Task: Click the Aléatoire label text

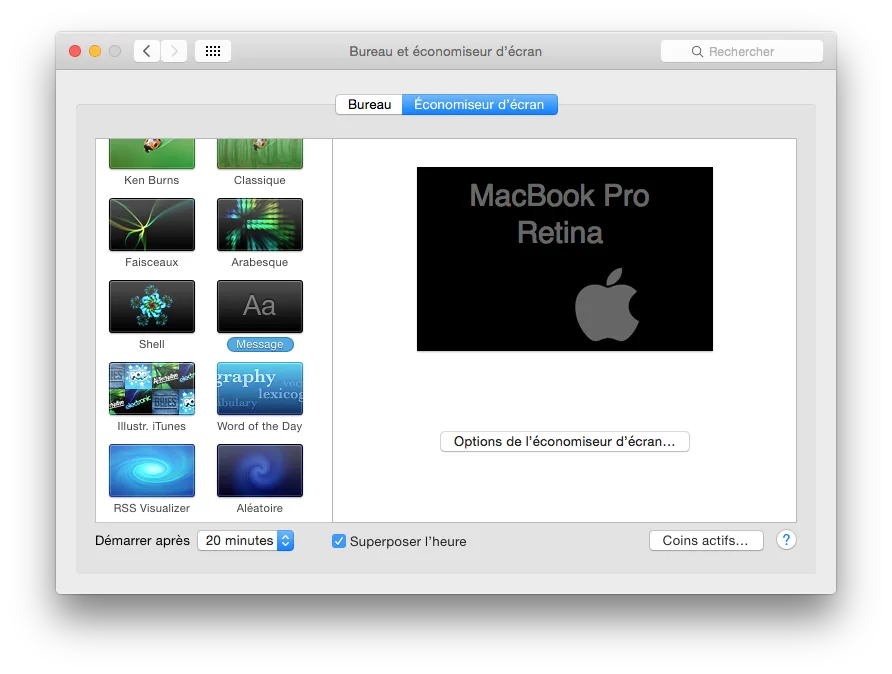Action: [x=259, y=508]
